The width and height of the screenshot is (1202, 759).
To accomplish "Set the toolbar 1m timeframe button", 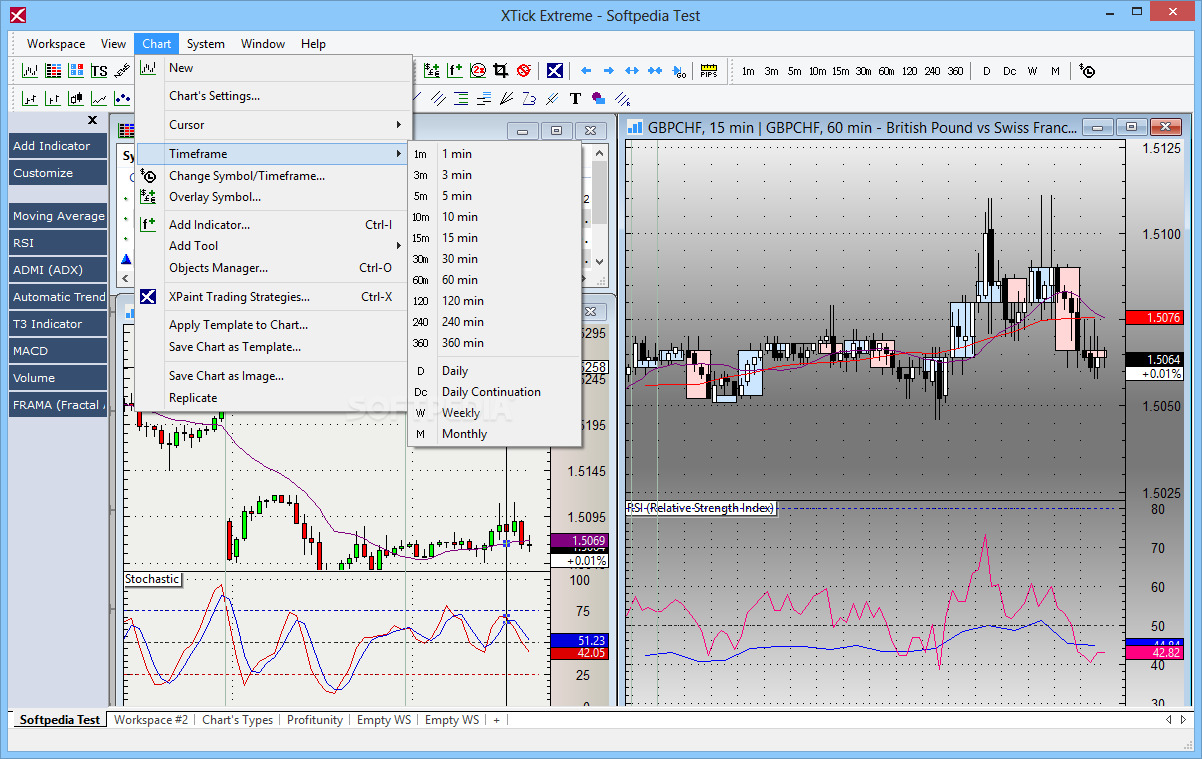I will 748,71.
